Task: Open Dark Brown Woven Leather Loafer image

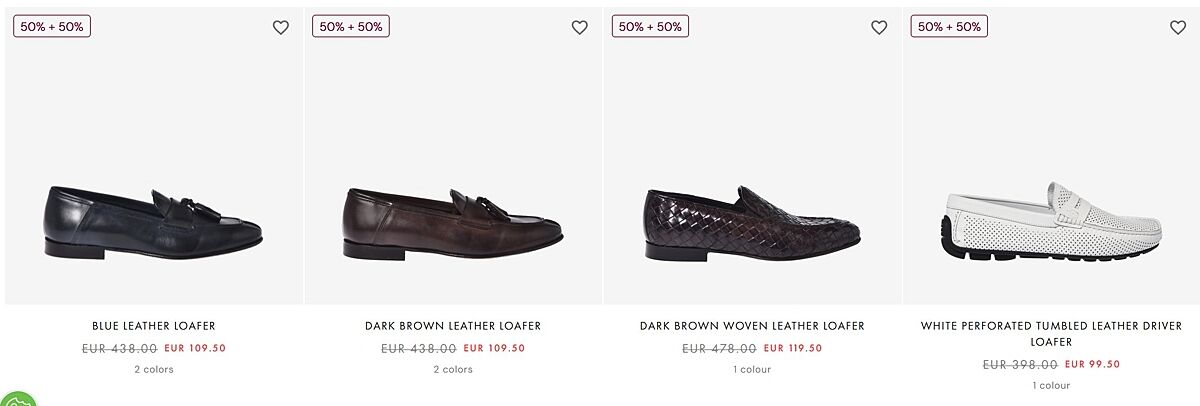Action: (x=752, y=222)
